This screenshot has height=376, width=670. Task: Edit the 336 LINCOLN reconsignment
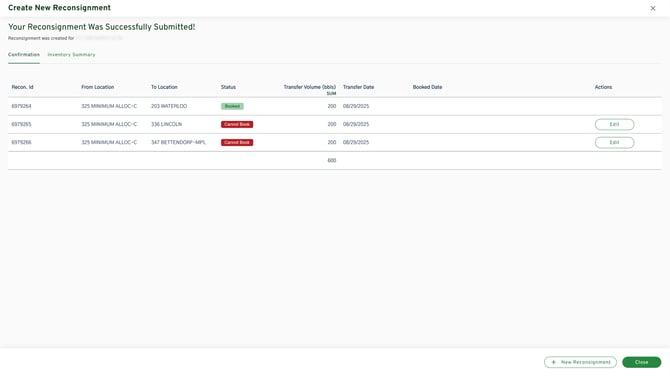[x=614, y=124]
